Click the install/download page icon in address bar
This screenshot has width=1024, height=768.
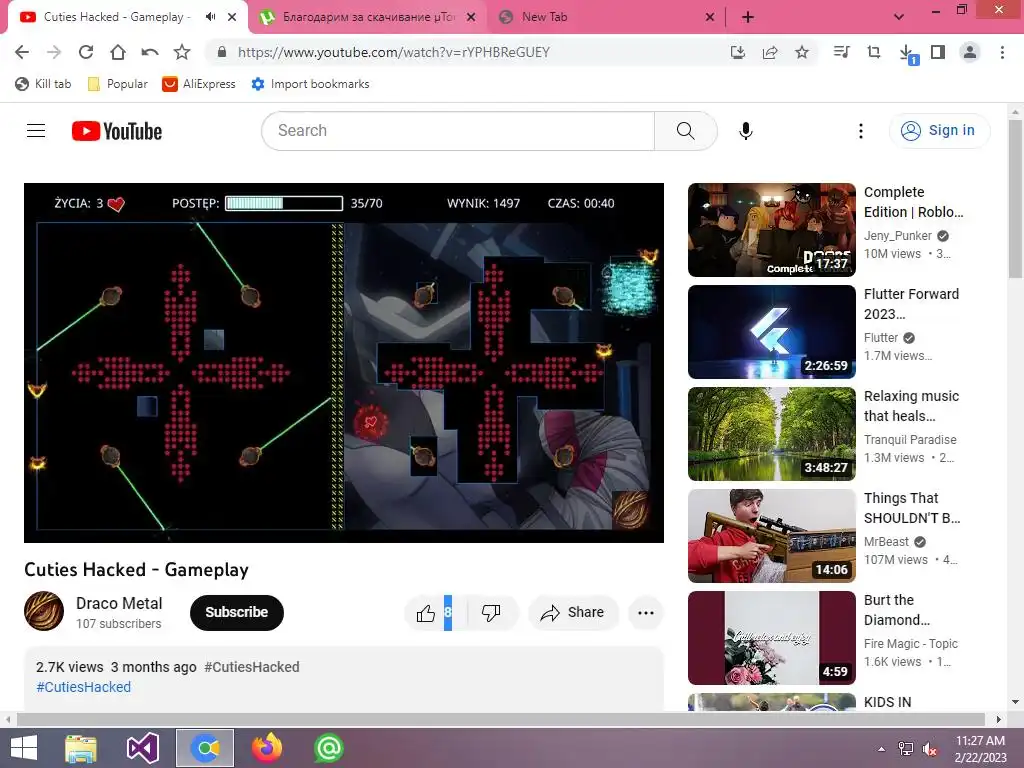(x=738, y=52)
